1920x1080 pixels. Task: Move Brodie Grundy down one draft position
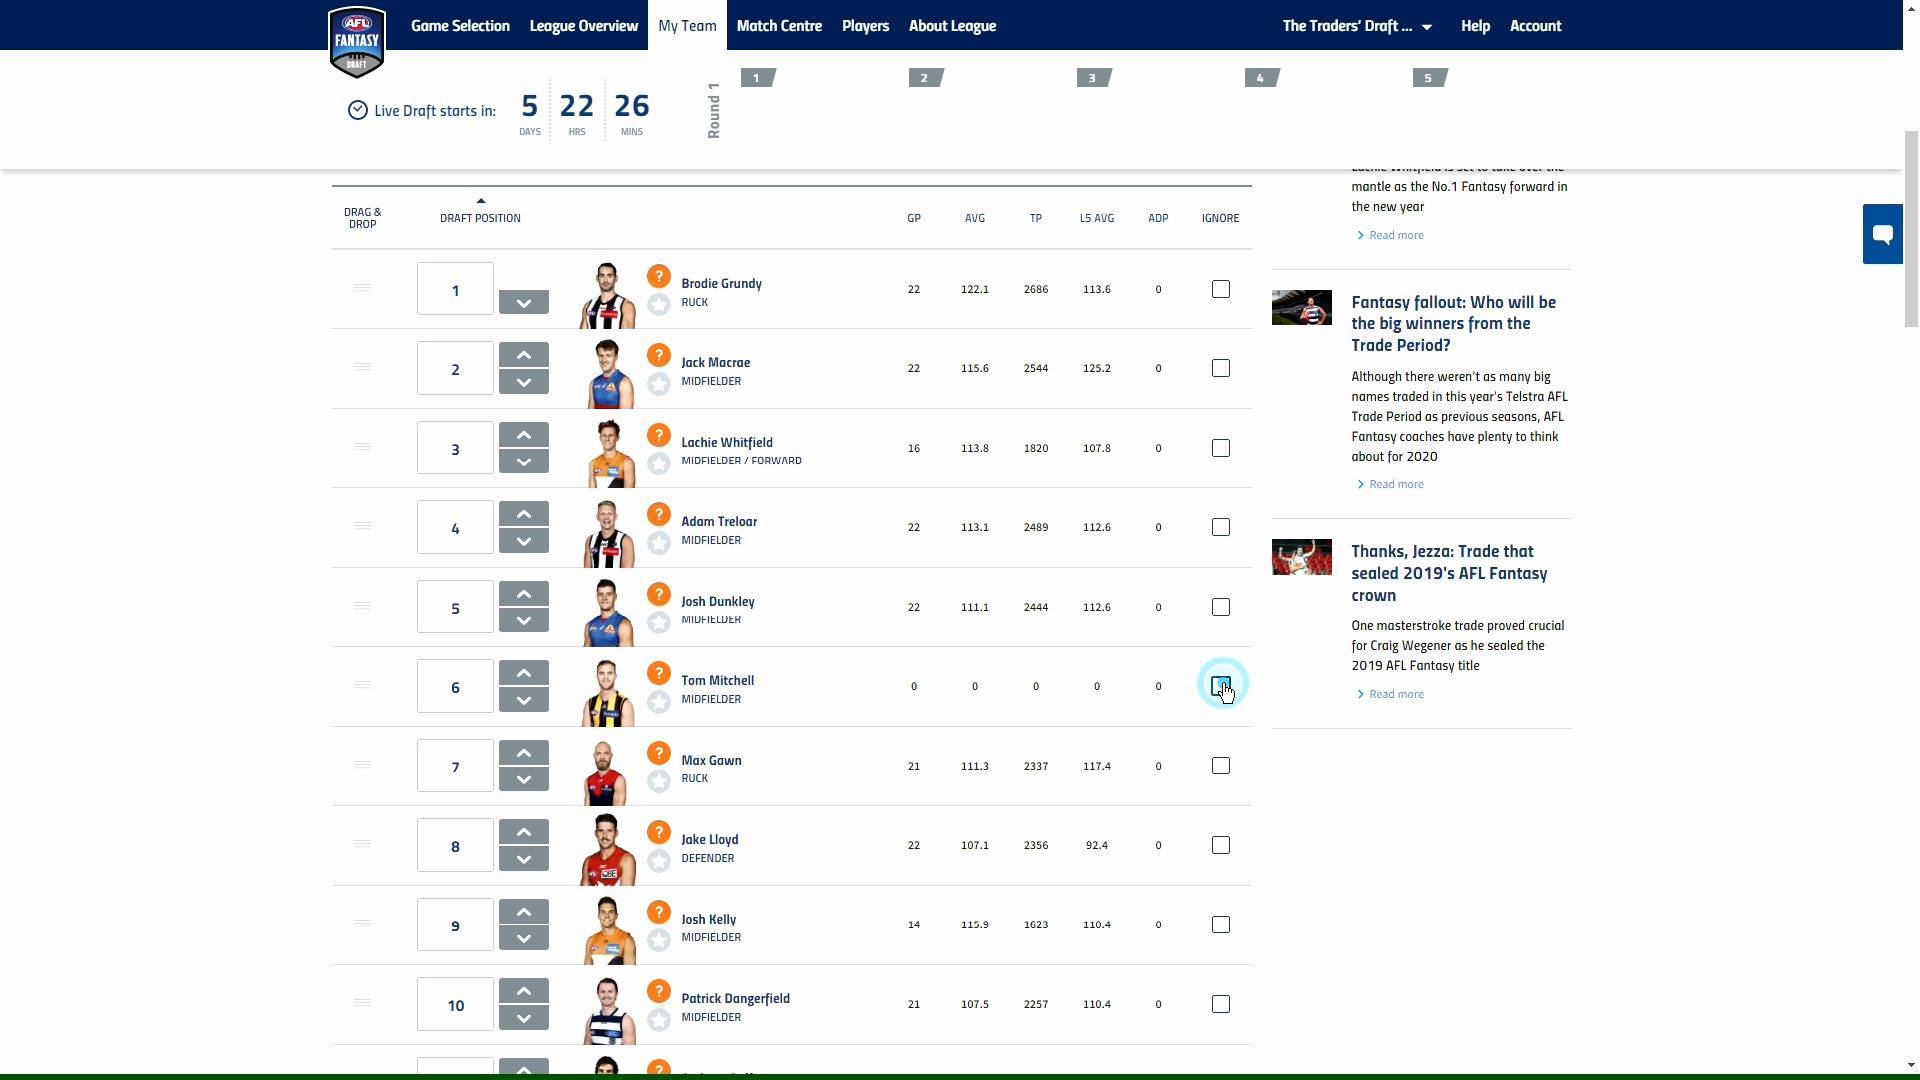[x=523, y=302]
